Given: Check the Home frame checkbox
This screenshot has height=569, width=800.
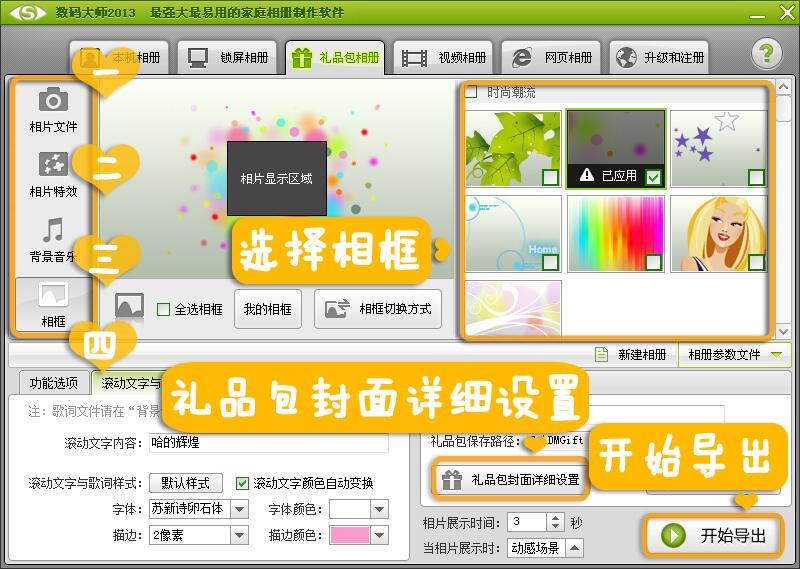Looking at the screenshot, I should click(550, 262).
